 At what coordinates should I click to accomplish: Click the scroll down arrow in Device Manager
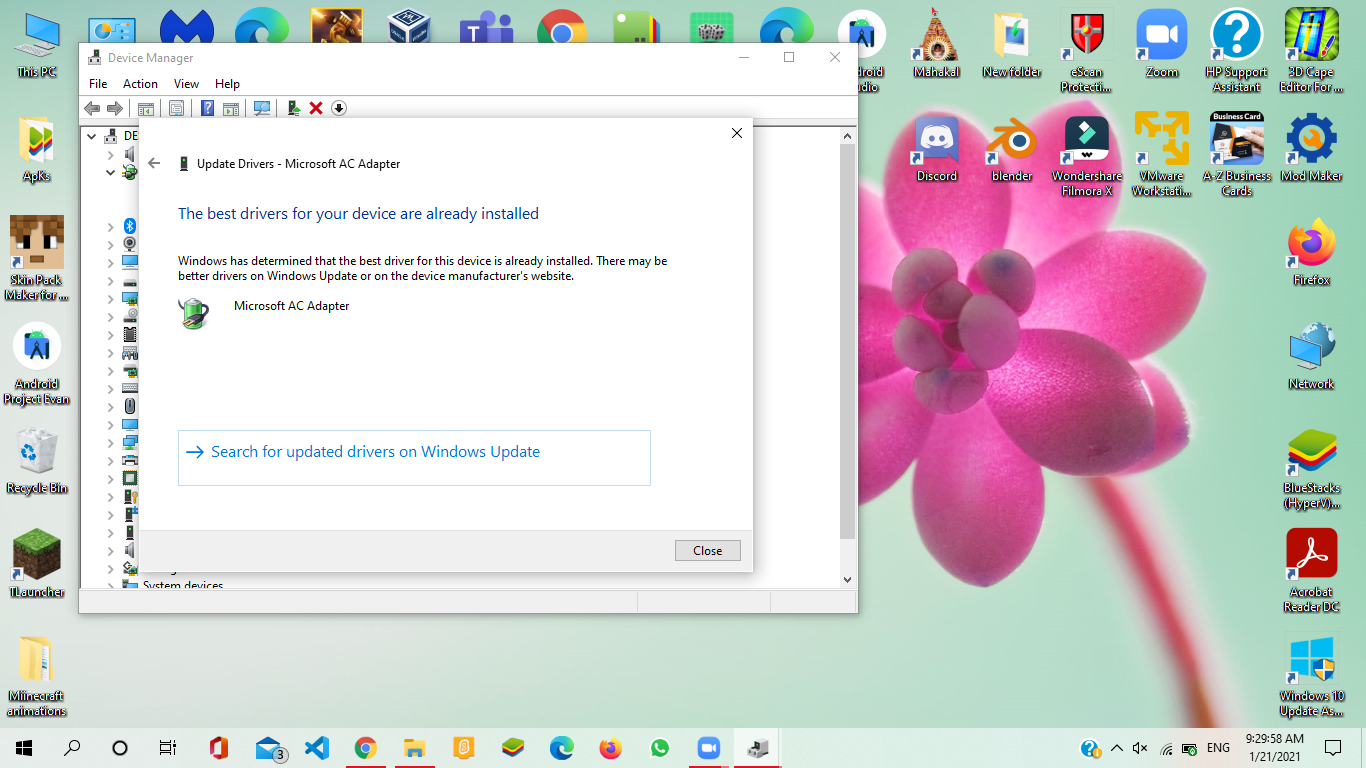[x=847, y=580]
